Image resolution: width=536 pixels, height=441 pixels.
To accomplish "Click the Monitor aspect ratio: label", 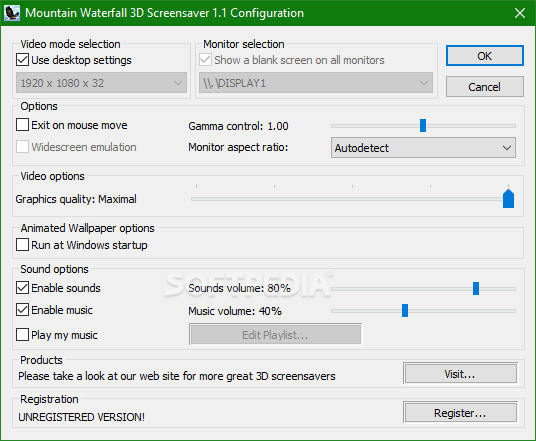I will (238, 147).
